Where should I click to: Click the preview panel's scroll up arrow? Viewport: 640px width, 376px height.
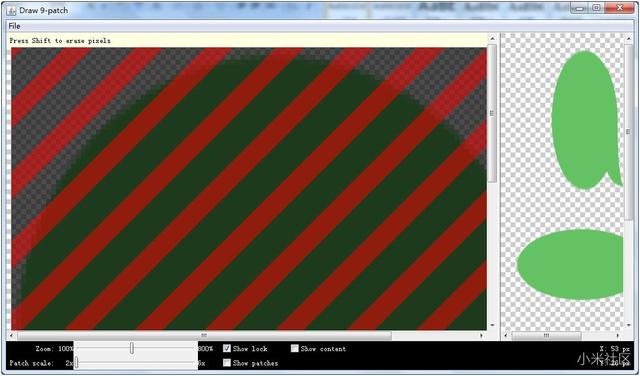(x=629, y=39)
